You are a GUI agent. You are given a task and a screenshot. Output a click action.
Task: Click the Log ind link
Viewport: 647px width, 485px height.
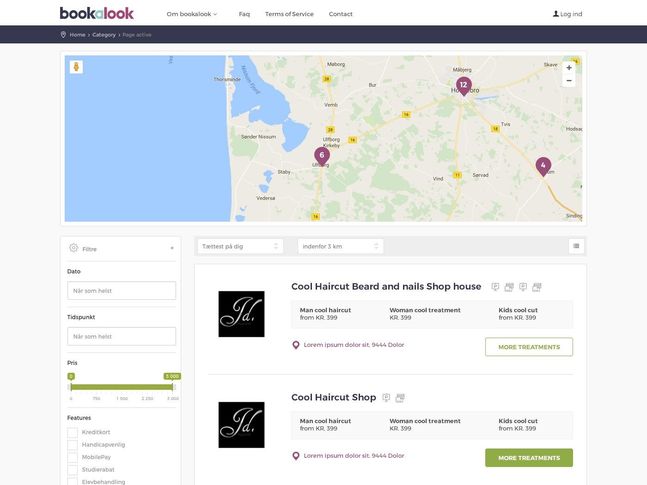point(567,14)
